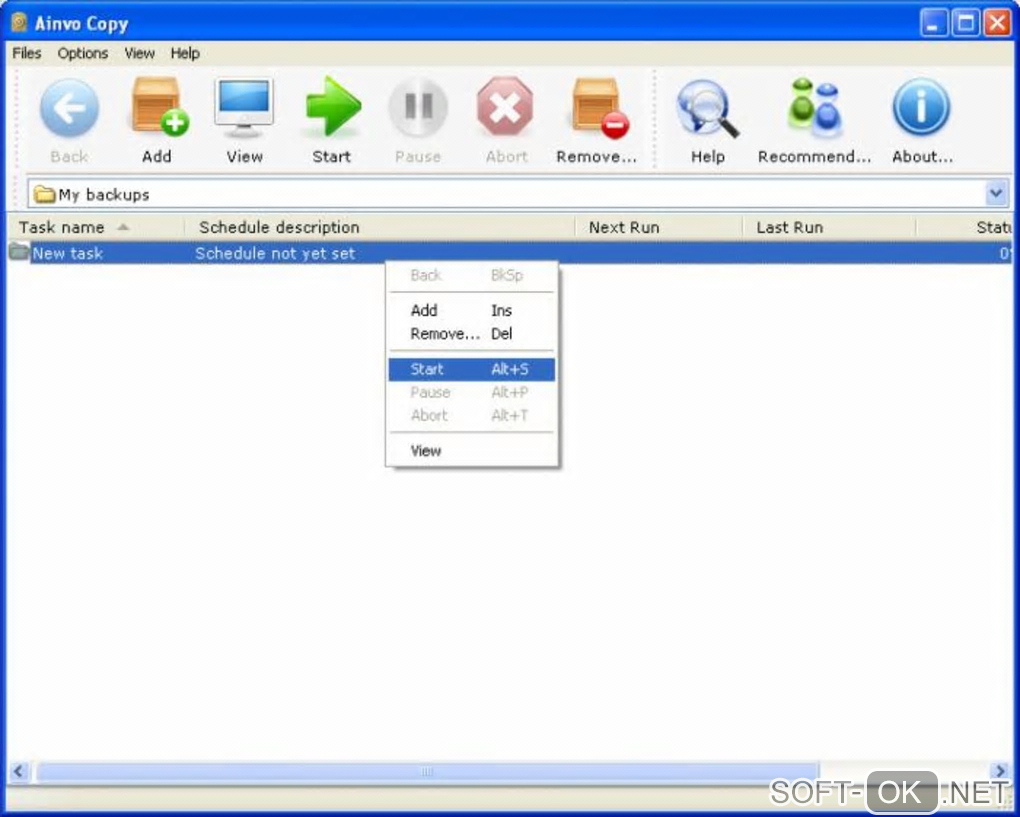Image resolution: width=1020 pixels, height=817 pixels.
Task: Click the Status column header
Action: coord(964,227)
